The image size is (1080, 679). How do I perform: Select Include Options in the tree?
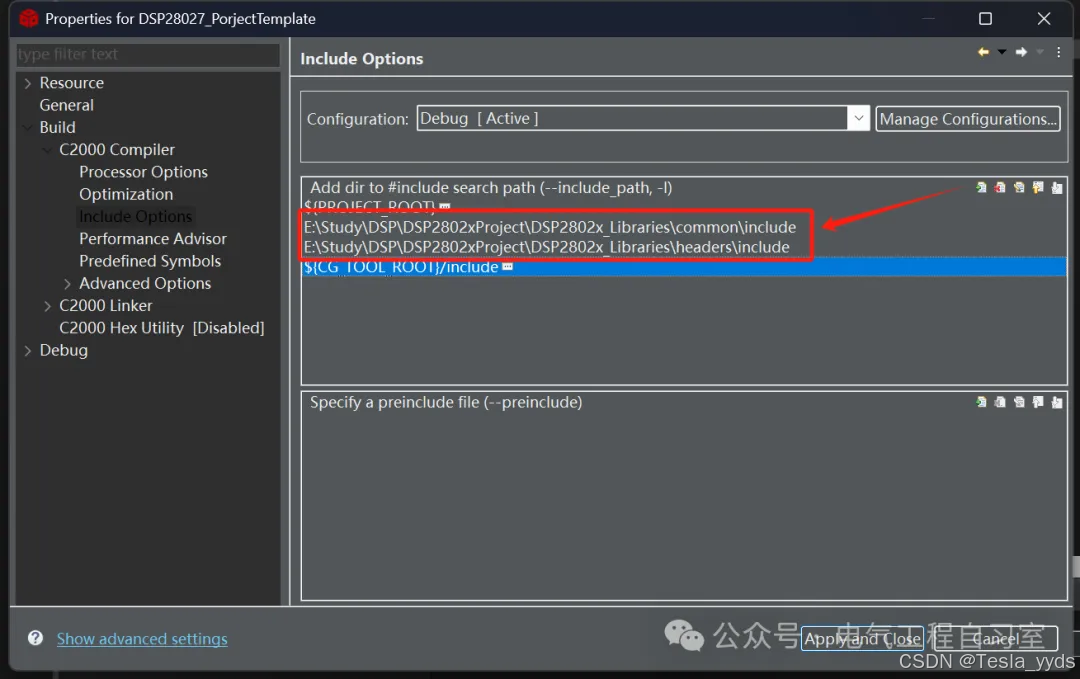tap(135, 216)
